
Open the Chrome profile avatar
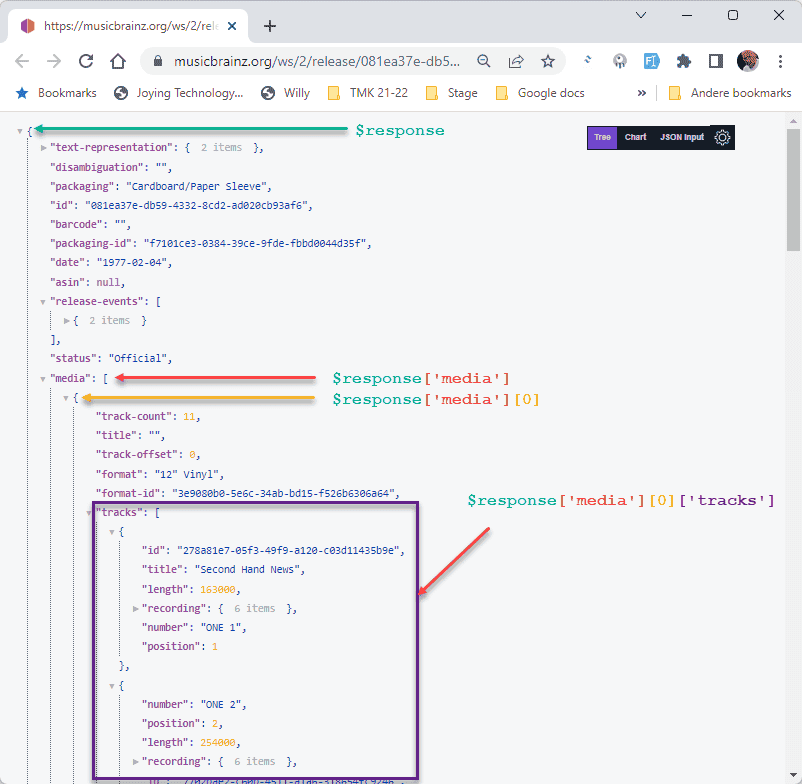[748, 61]
